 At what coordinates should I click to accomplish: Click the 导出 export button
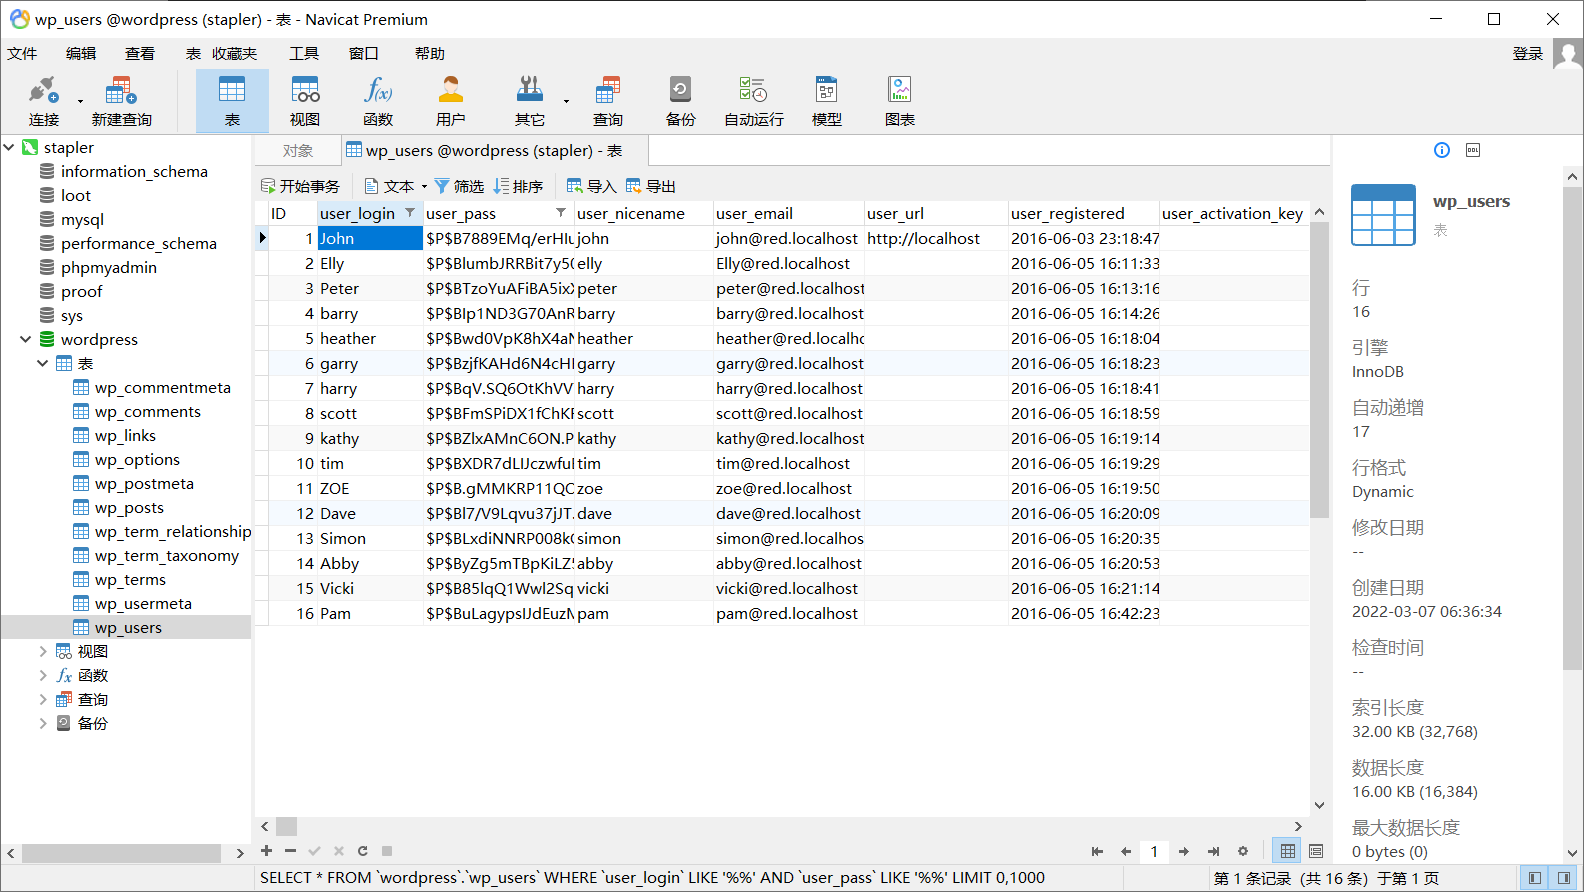point(650,186)
